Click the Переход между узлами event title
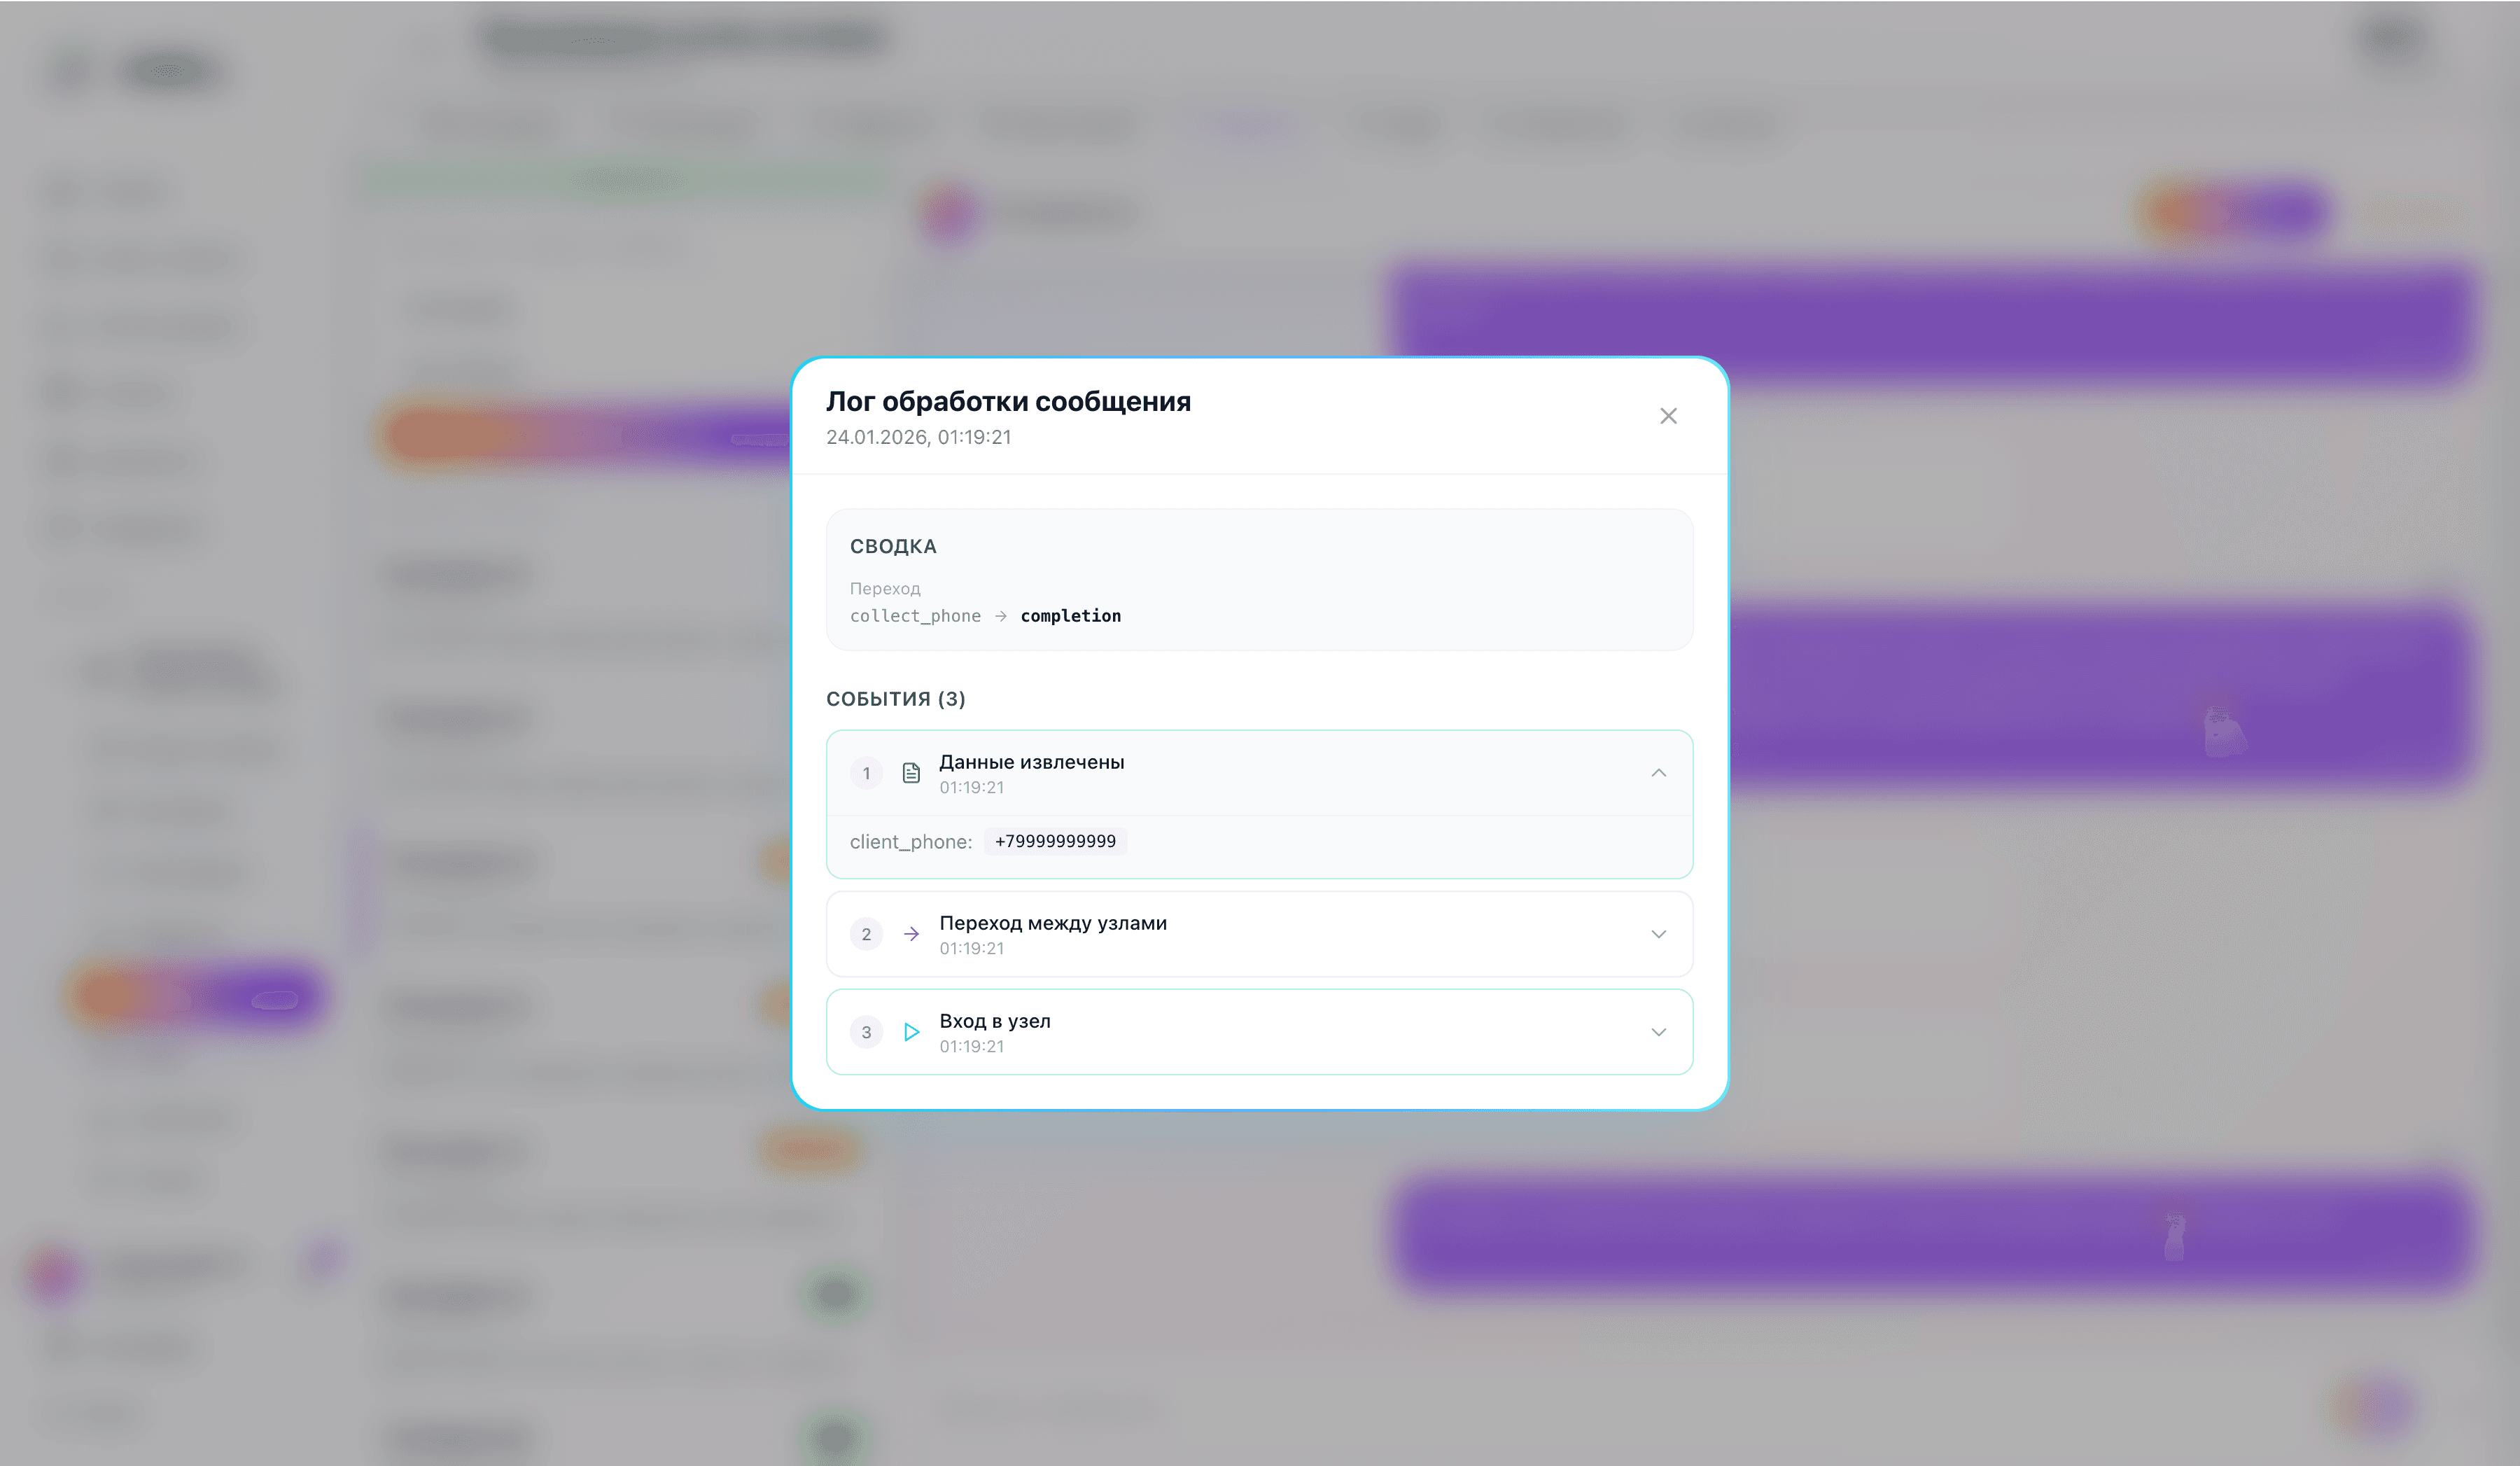The height and width of the screenshot is (1466, 2520). click(x=1052, y=923)
